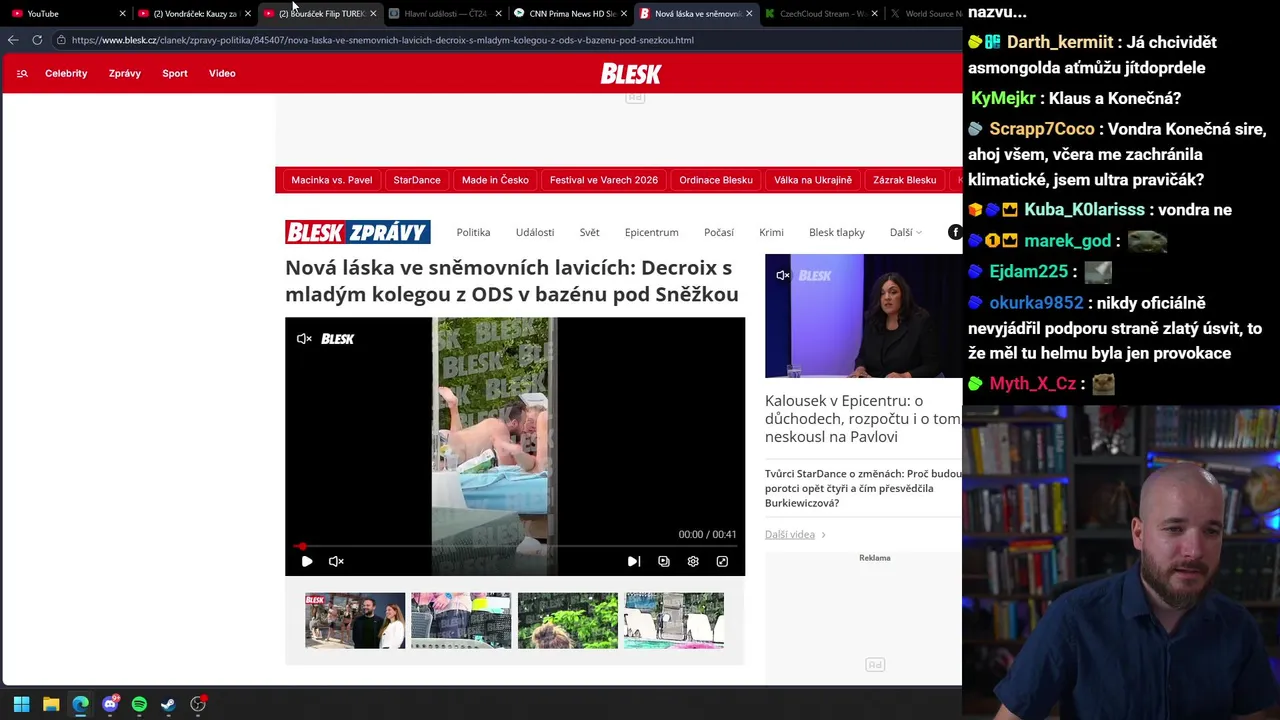Unmute using the speaker icon in control bar
Image resolution: width=1280 pixels, height=720 pixels.
(336, 561)
